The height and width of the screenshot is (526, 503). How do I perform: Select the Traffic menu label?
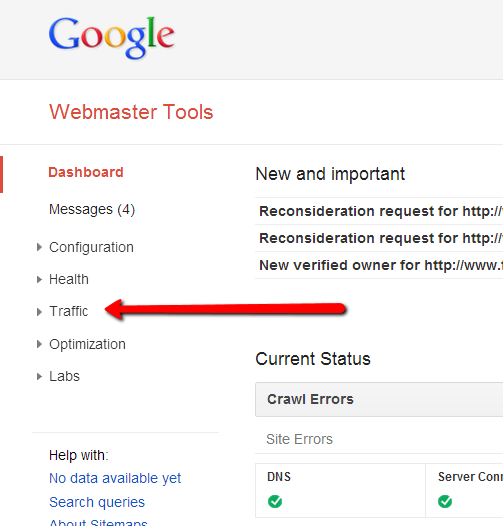[69, 311]
